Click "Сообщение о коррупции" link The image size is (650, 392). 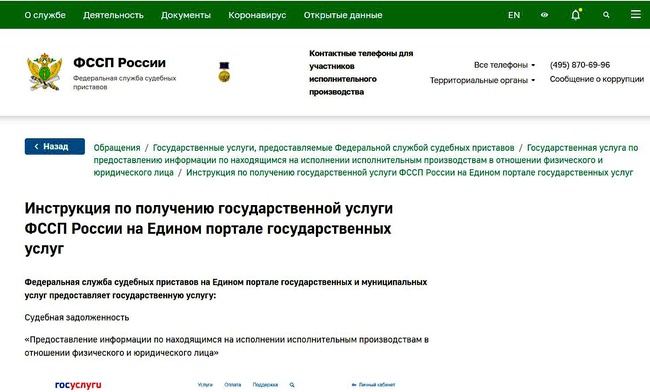[x=597, y=79]
